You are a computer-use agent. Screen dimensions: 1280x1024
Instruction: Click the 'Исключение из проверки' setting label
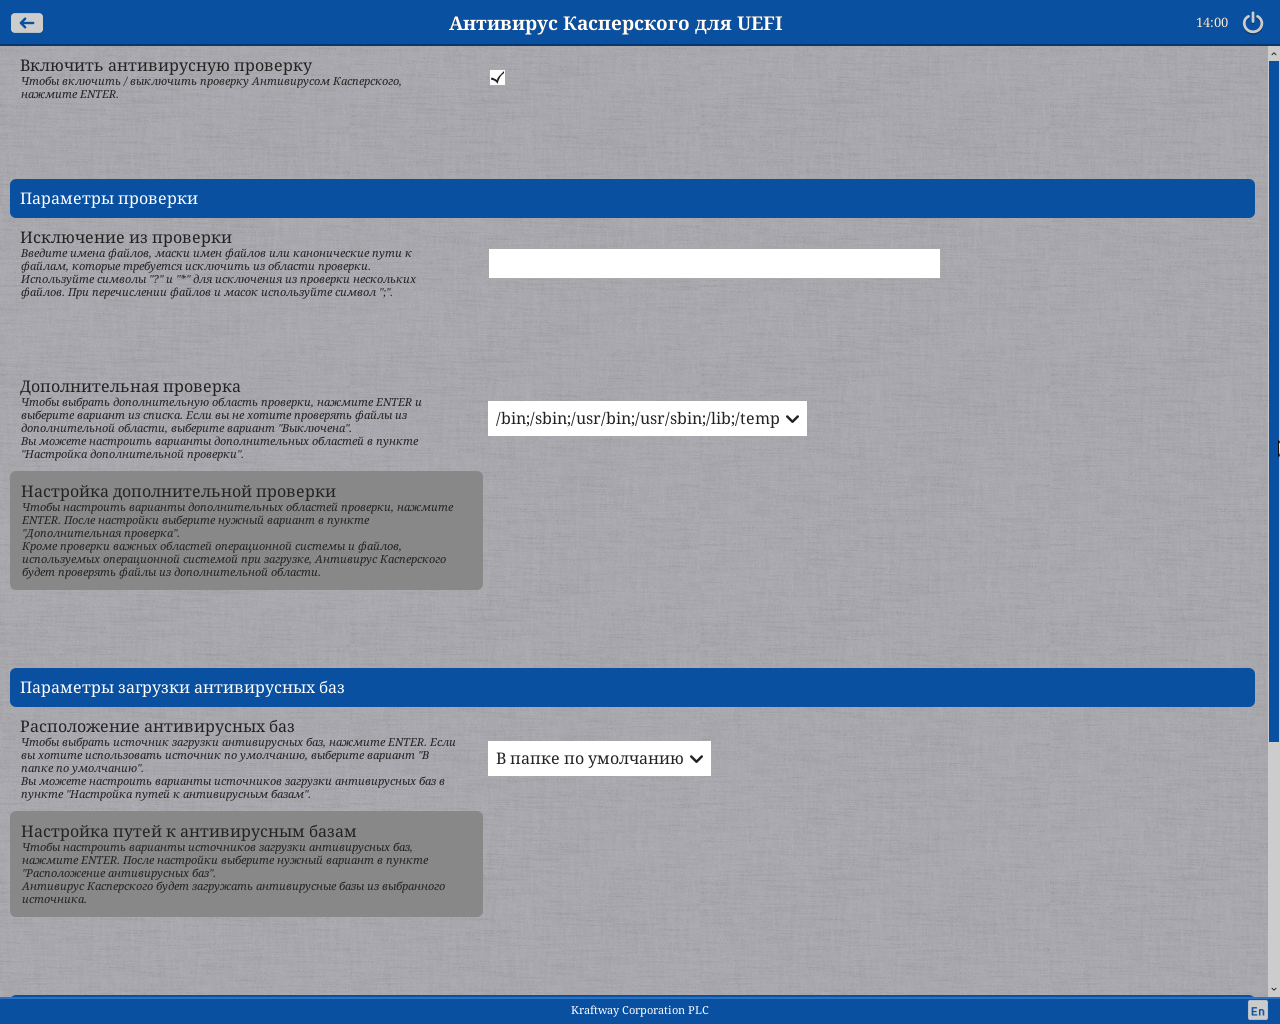(126, 238)
